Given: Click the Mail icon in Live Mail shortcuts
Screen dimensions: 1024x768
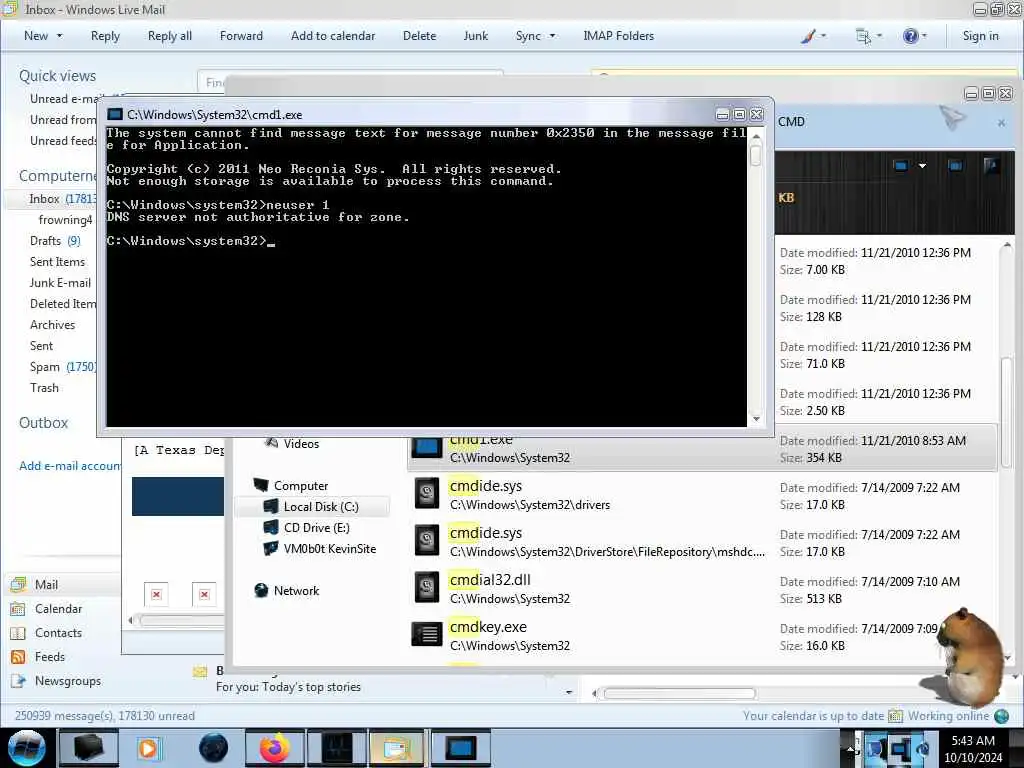Looking at the screenshot, I should [18, 584].
